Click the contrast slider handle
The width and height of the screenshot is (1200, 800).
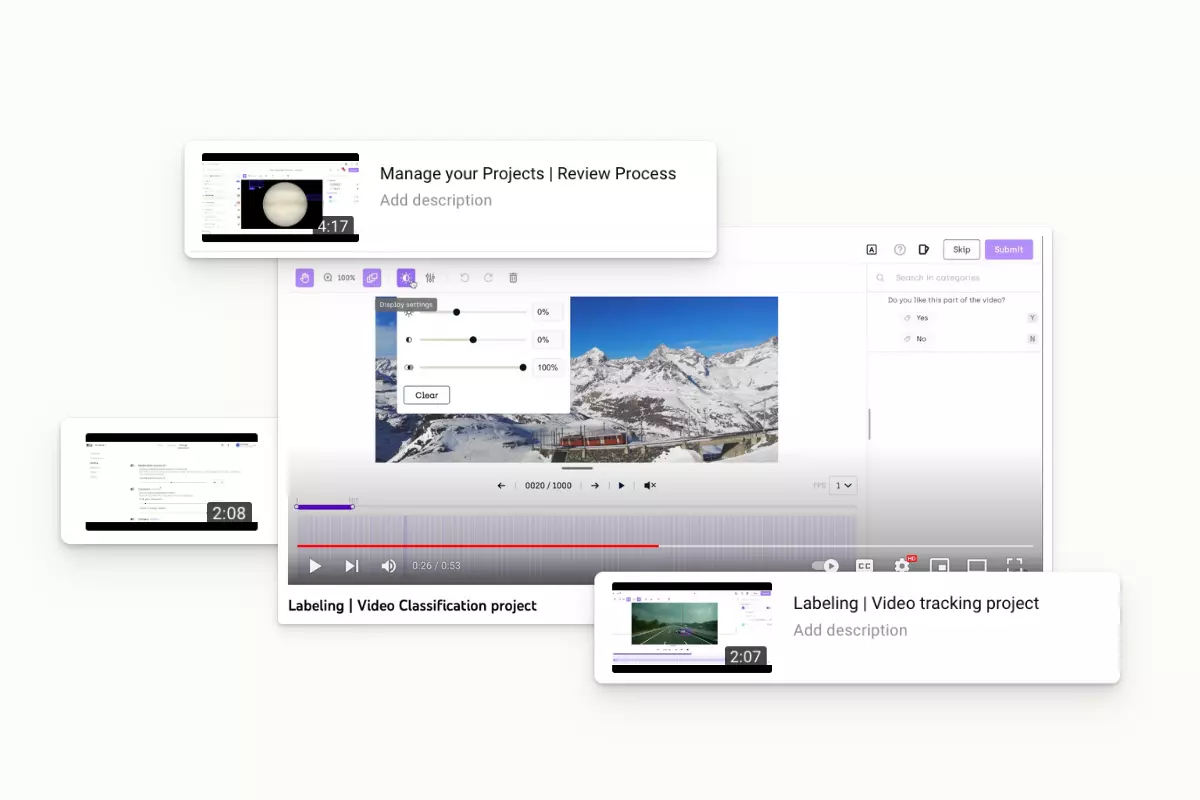[x=473, y=340]
